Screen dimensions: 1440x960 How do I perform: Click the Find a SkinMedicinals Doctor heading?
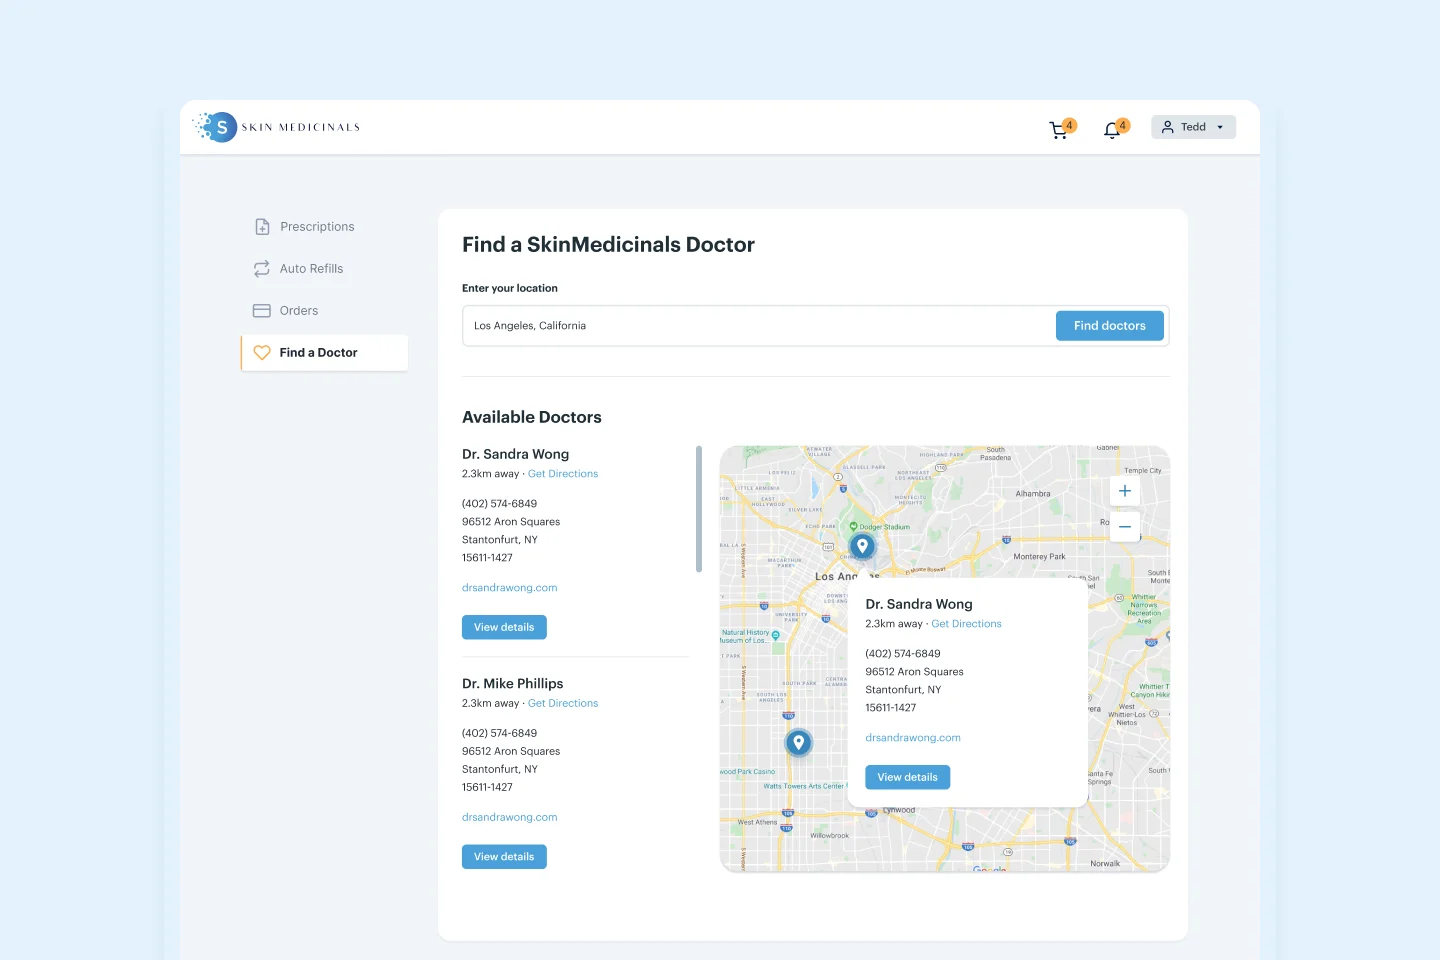click(x=608, y=245)
